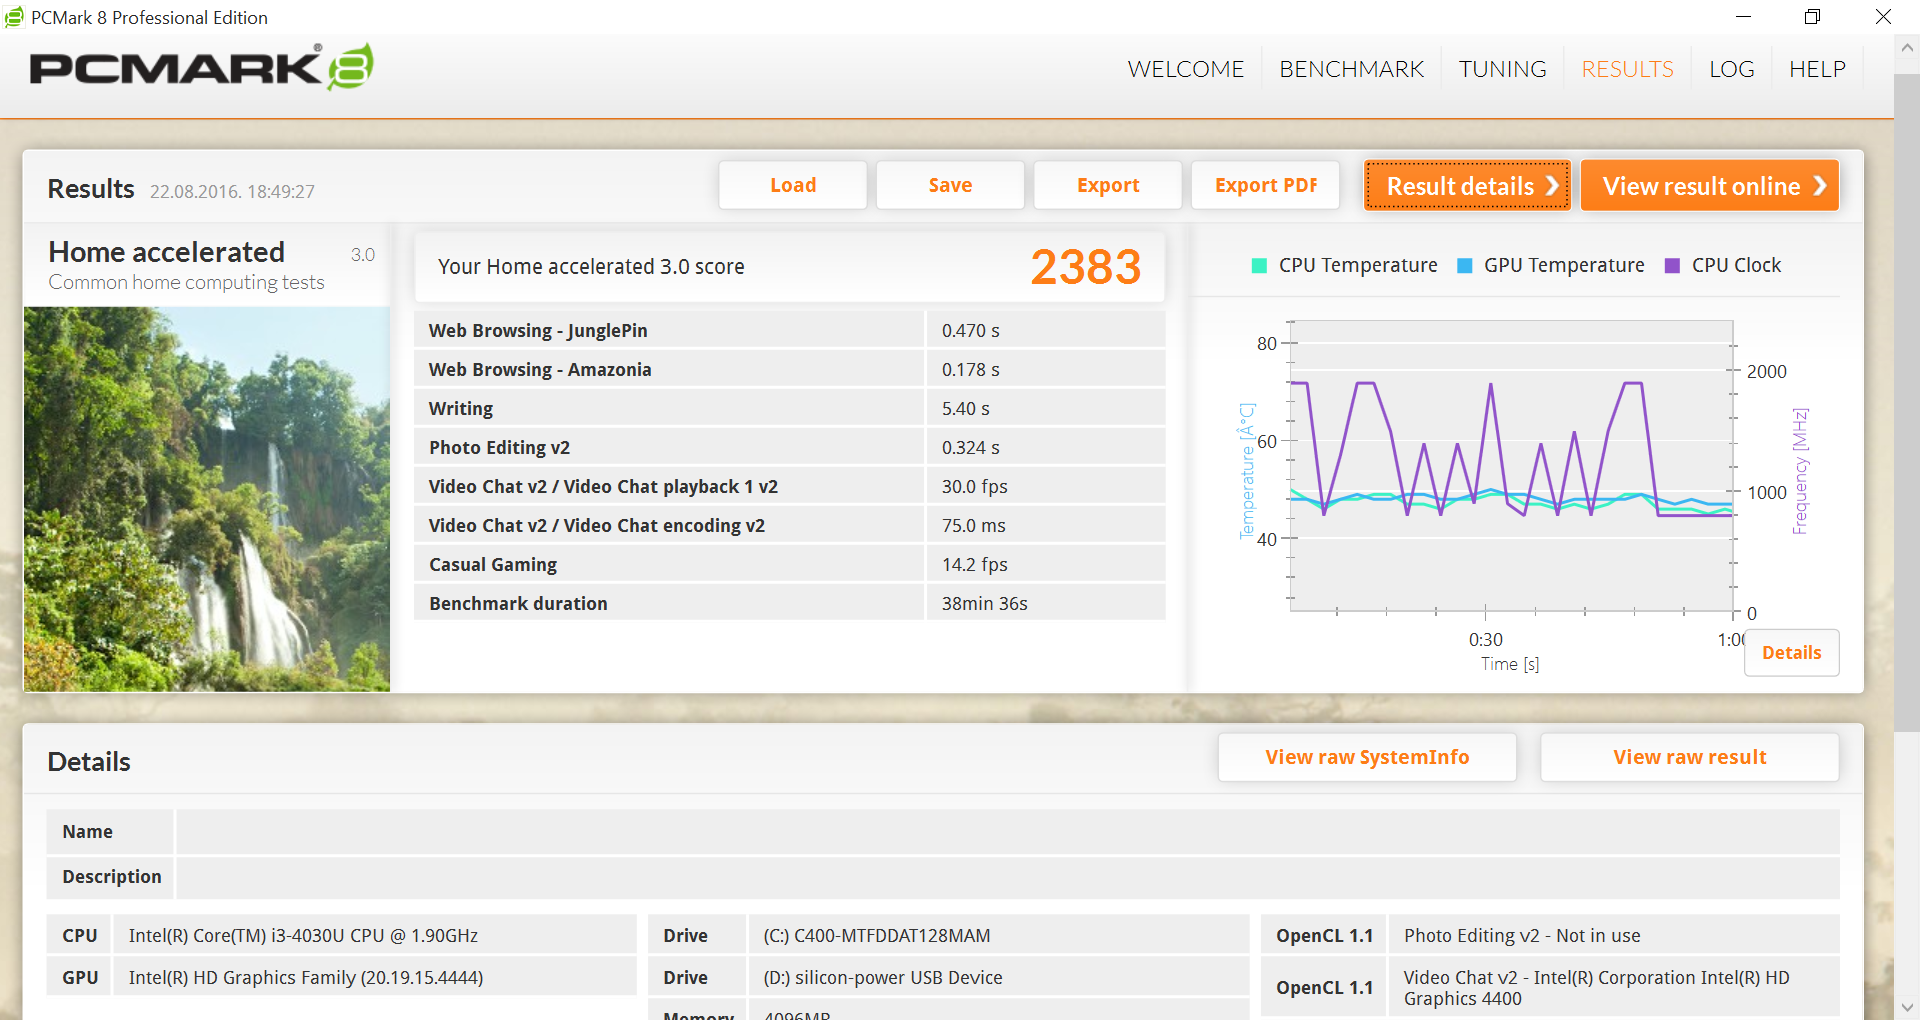Switch to the Benchmark tab

(x=1351, y=69)
